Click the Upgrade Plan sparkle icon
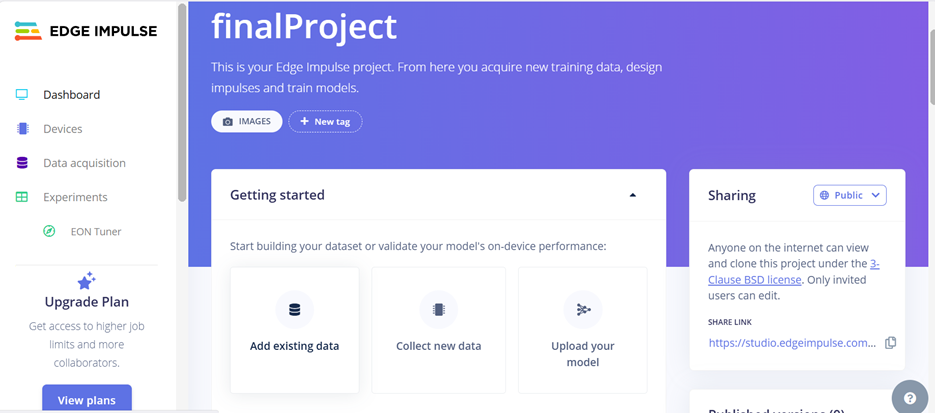Image resolution: width=935 pixels, height=413 pixels. [x=86, y=280]
